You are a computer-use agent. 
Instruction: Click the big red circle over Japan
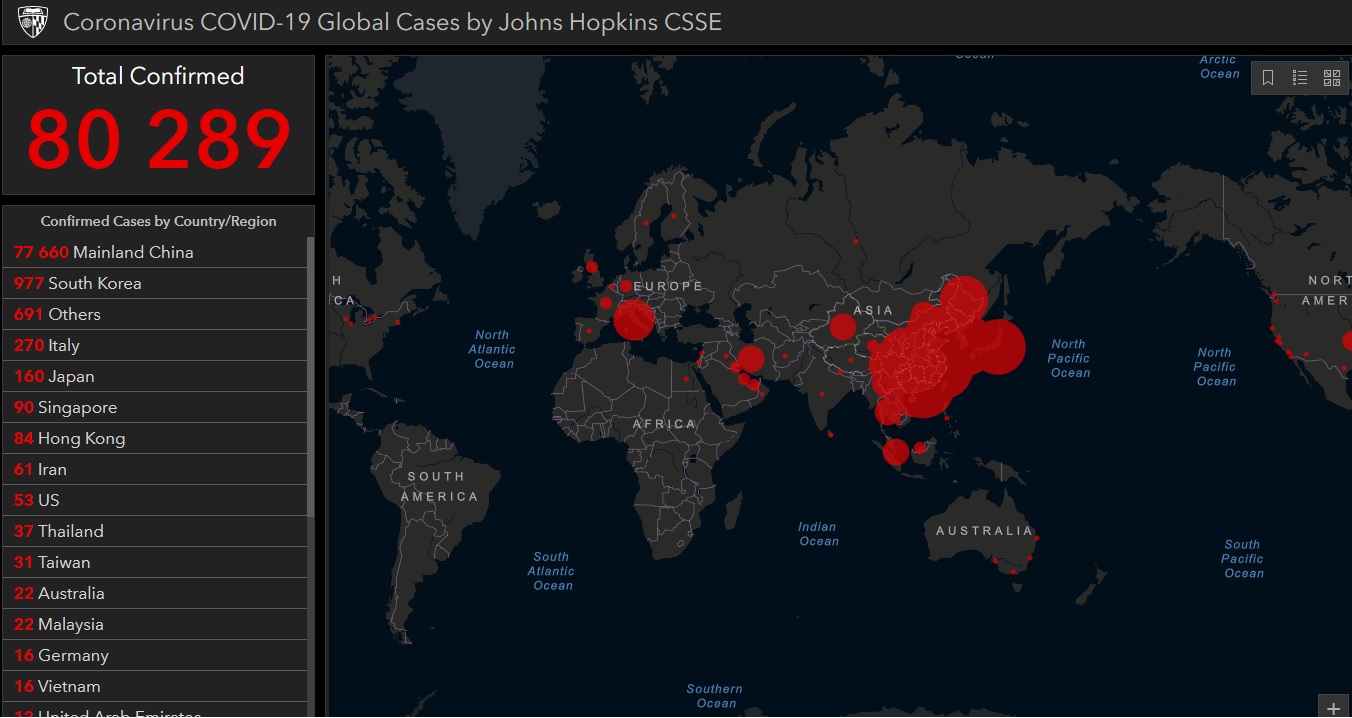tap(997, 348)
